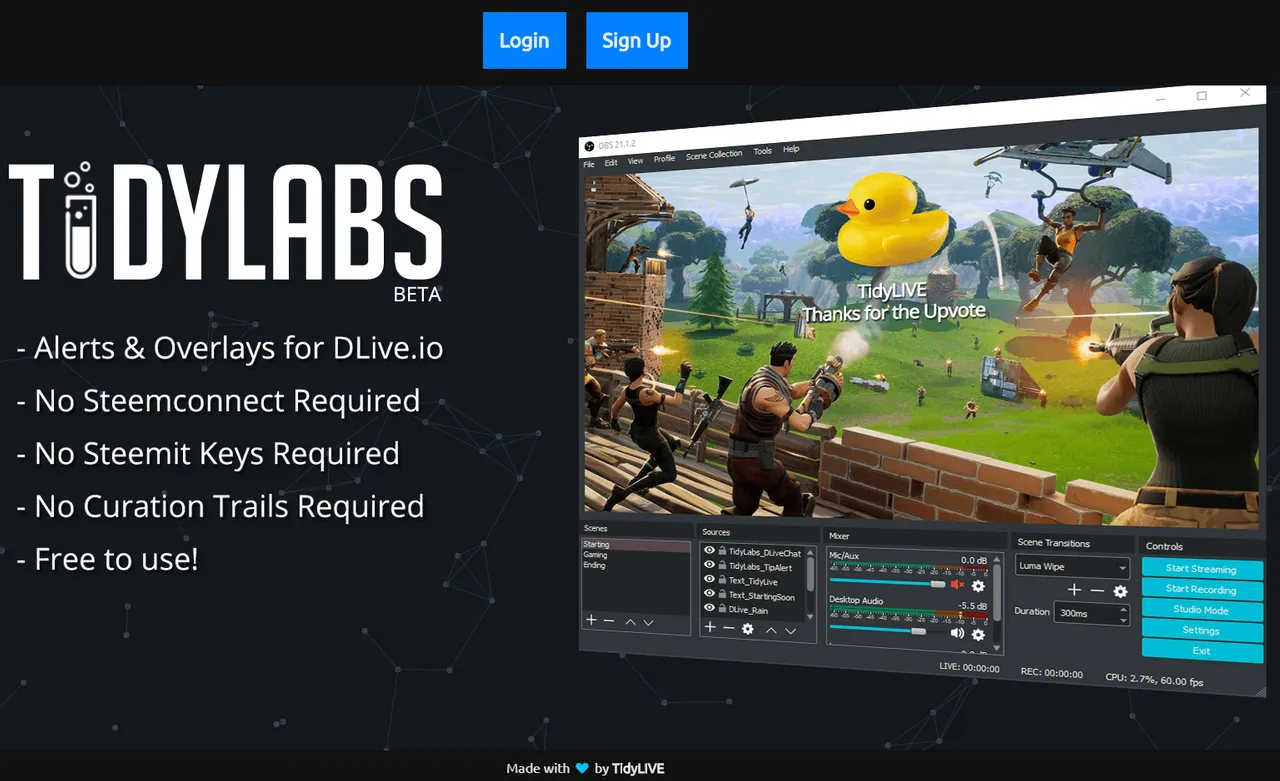Click Start Recording in Controls
Screen dimensions: 1280x781
(x=1201, y=589)
